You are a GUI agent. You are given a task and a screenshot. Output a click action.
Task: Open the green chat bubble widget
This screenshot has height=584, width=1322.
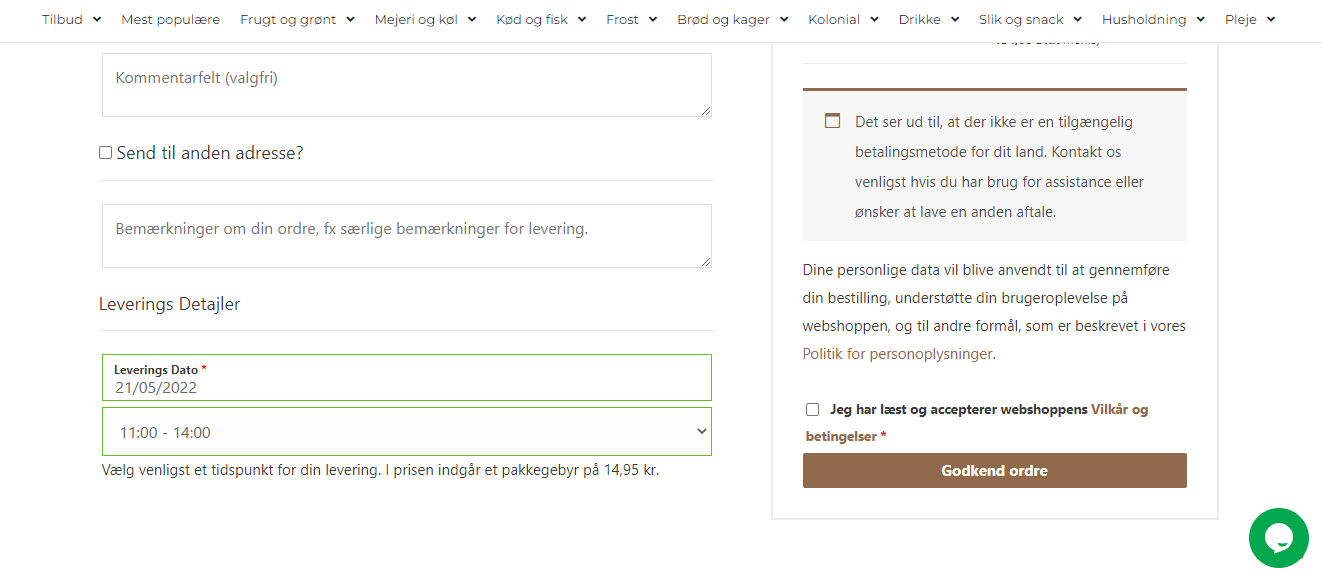click(1278, 538)
